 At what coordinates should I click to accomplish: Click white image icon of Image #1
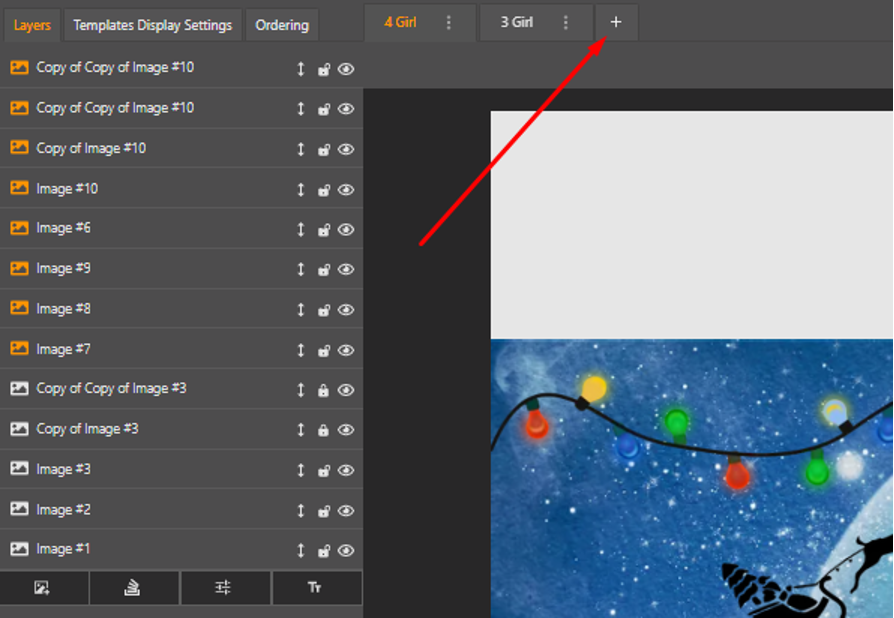click(19, 548)
